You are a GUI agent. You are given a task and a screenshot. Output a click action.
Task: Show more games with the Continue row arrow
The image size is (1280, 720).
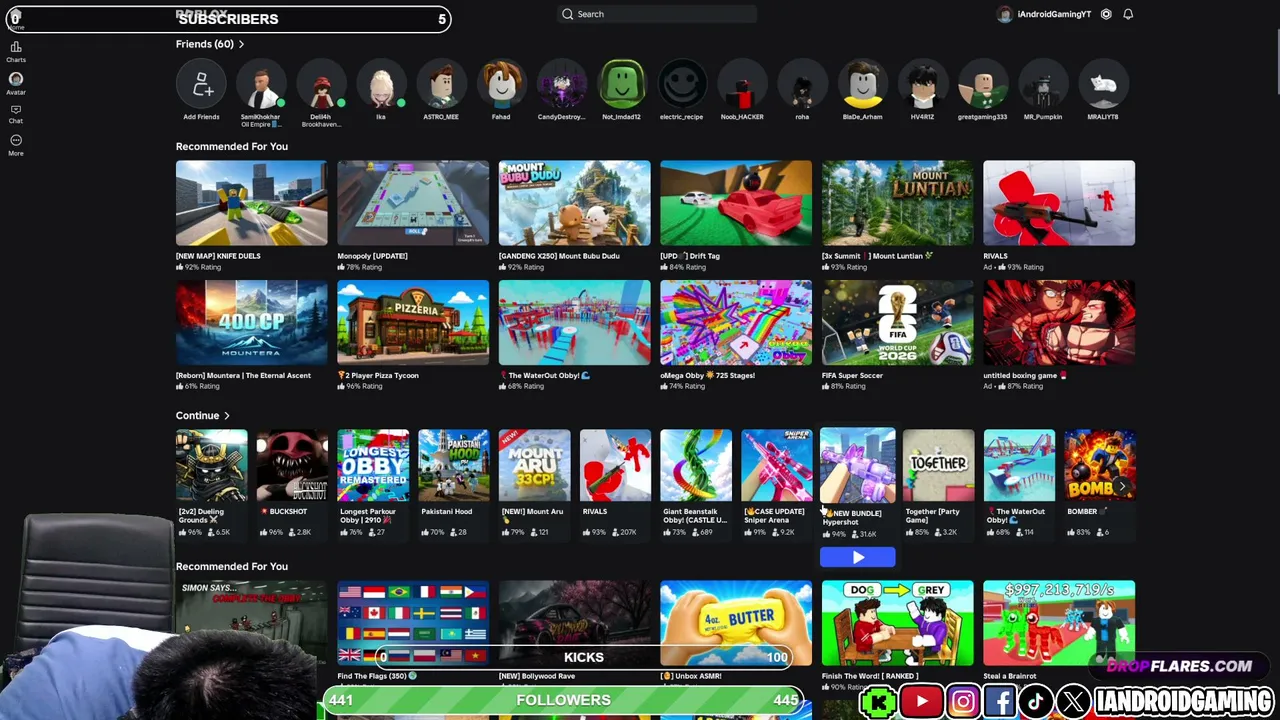[x=1122, y=487]
